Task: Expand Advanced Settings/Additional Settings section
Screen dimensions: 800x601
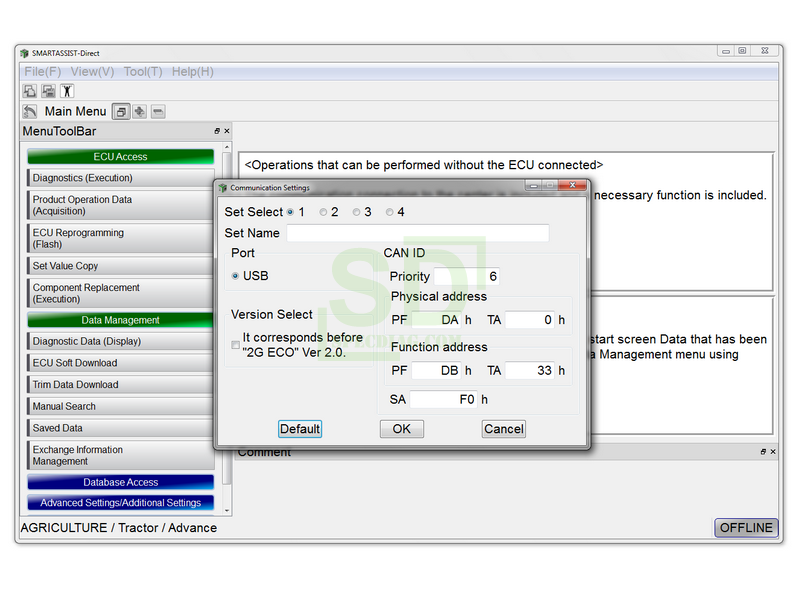Action: 120,503
